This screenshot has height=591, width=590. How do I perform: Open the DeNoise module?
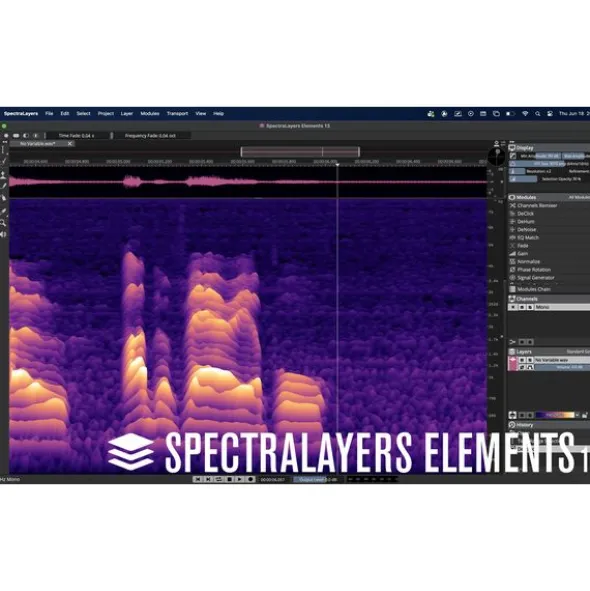click(526, 229)
